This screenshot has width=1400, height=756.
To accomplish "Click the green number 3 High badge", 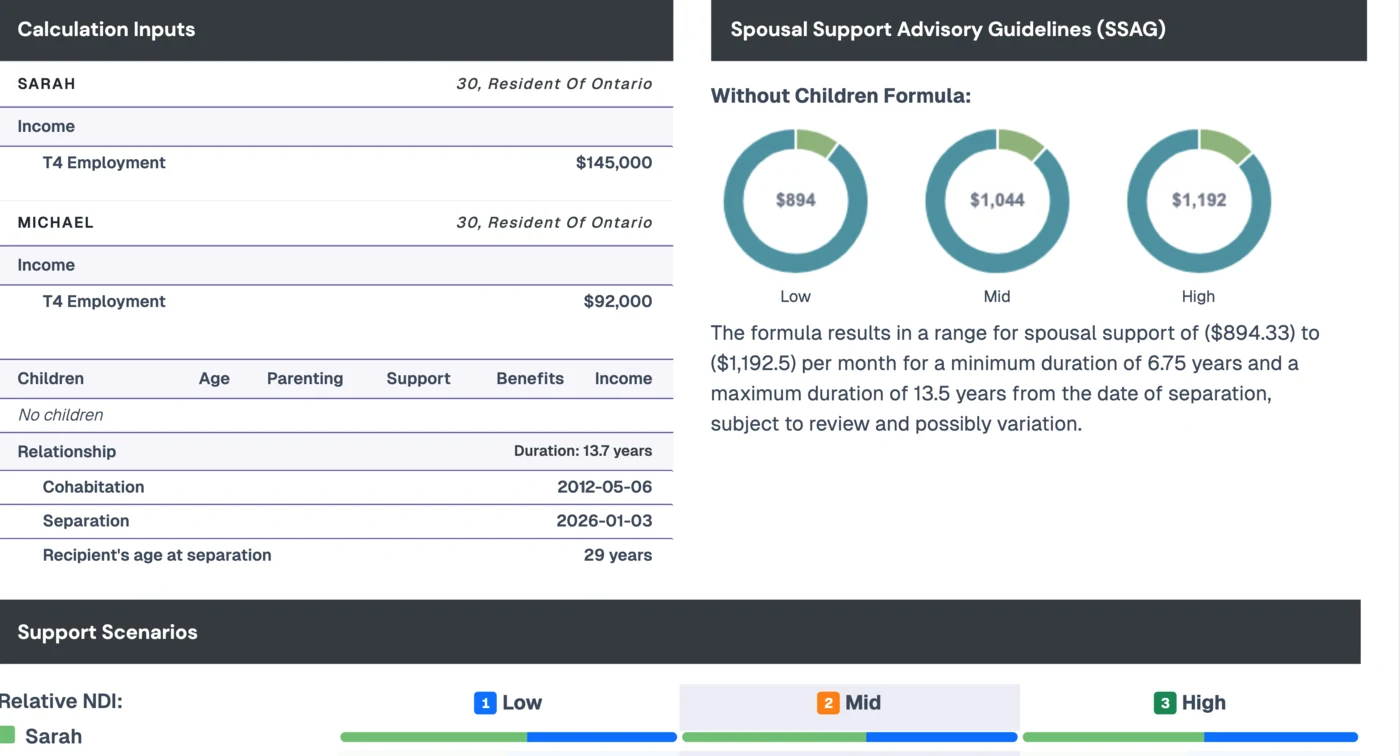I will click(1165, 703).
